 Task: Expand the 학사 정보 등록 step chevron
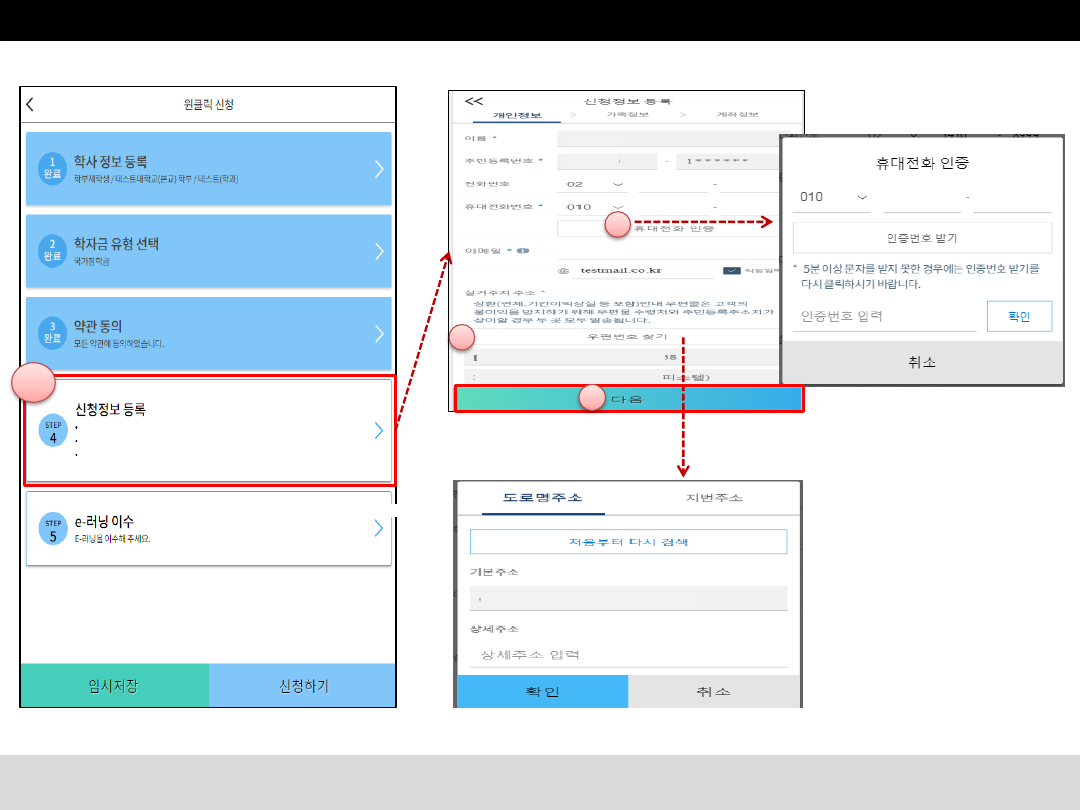(379, 168)
